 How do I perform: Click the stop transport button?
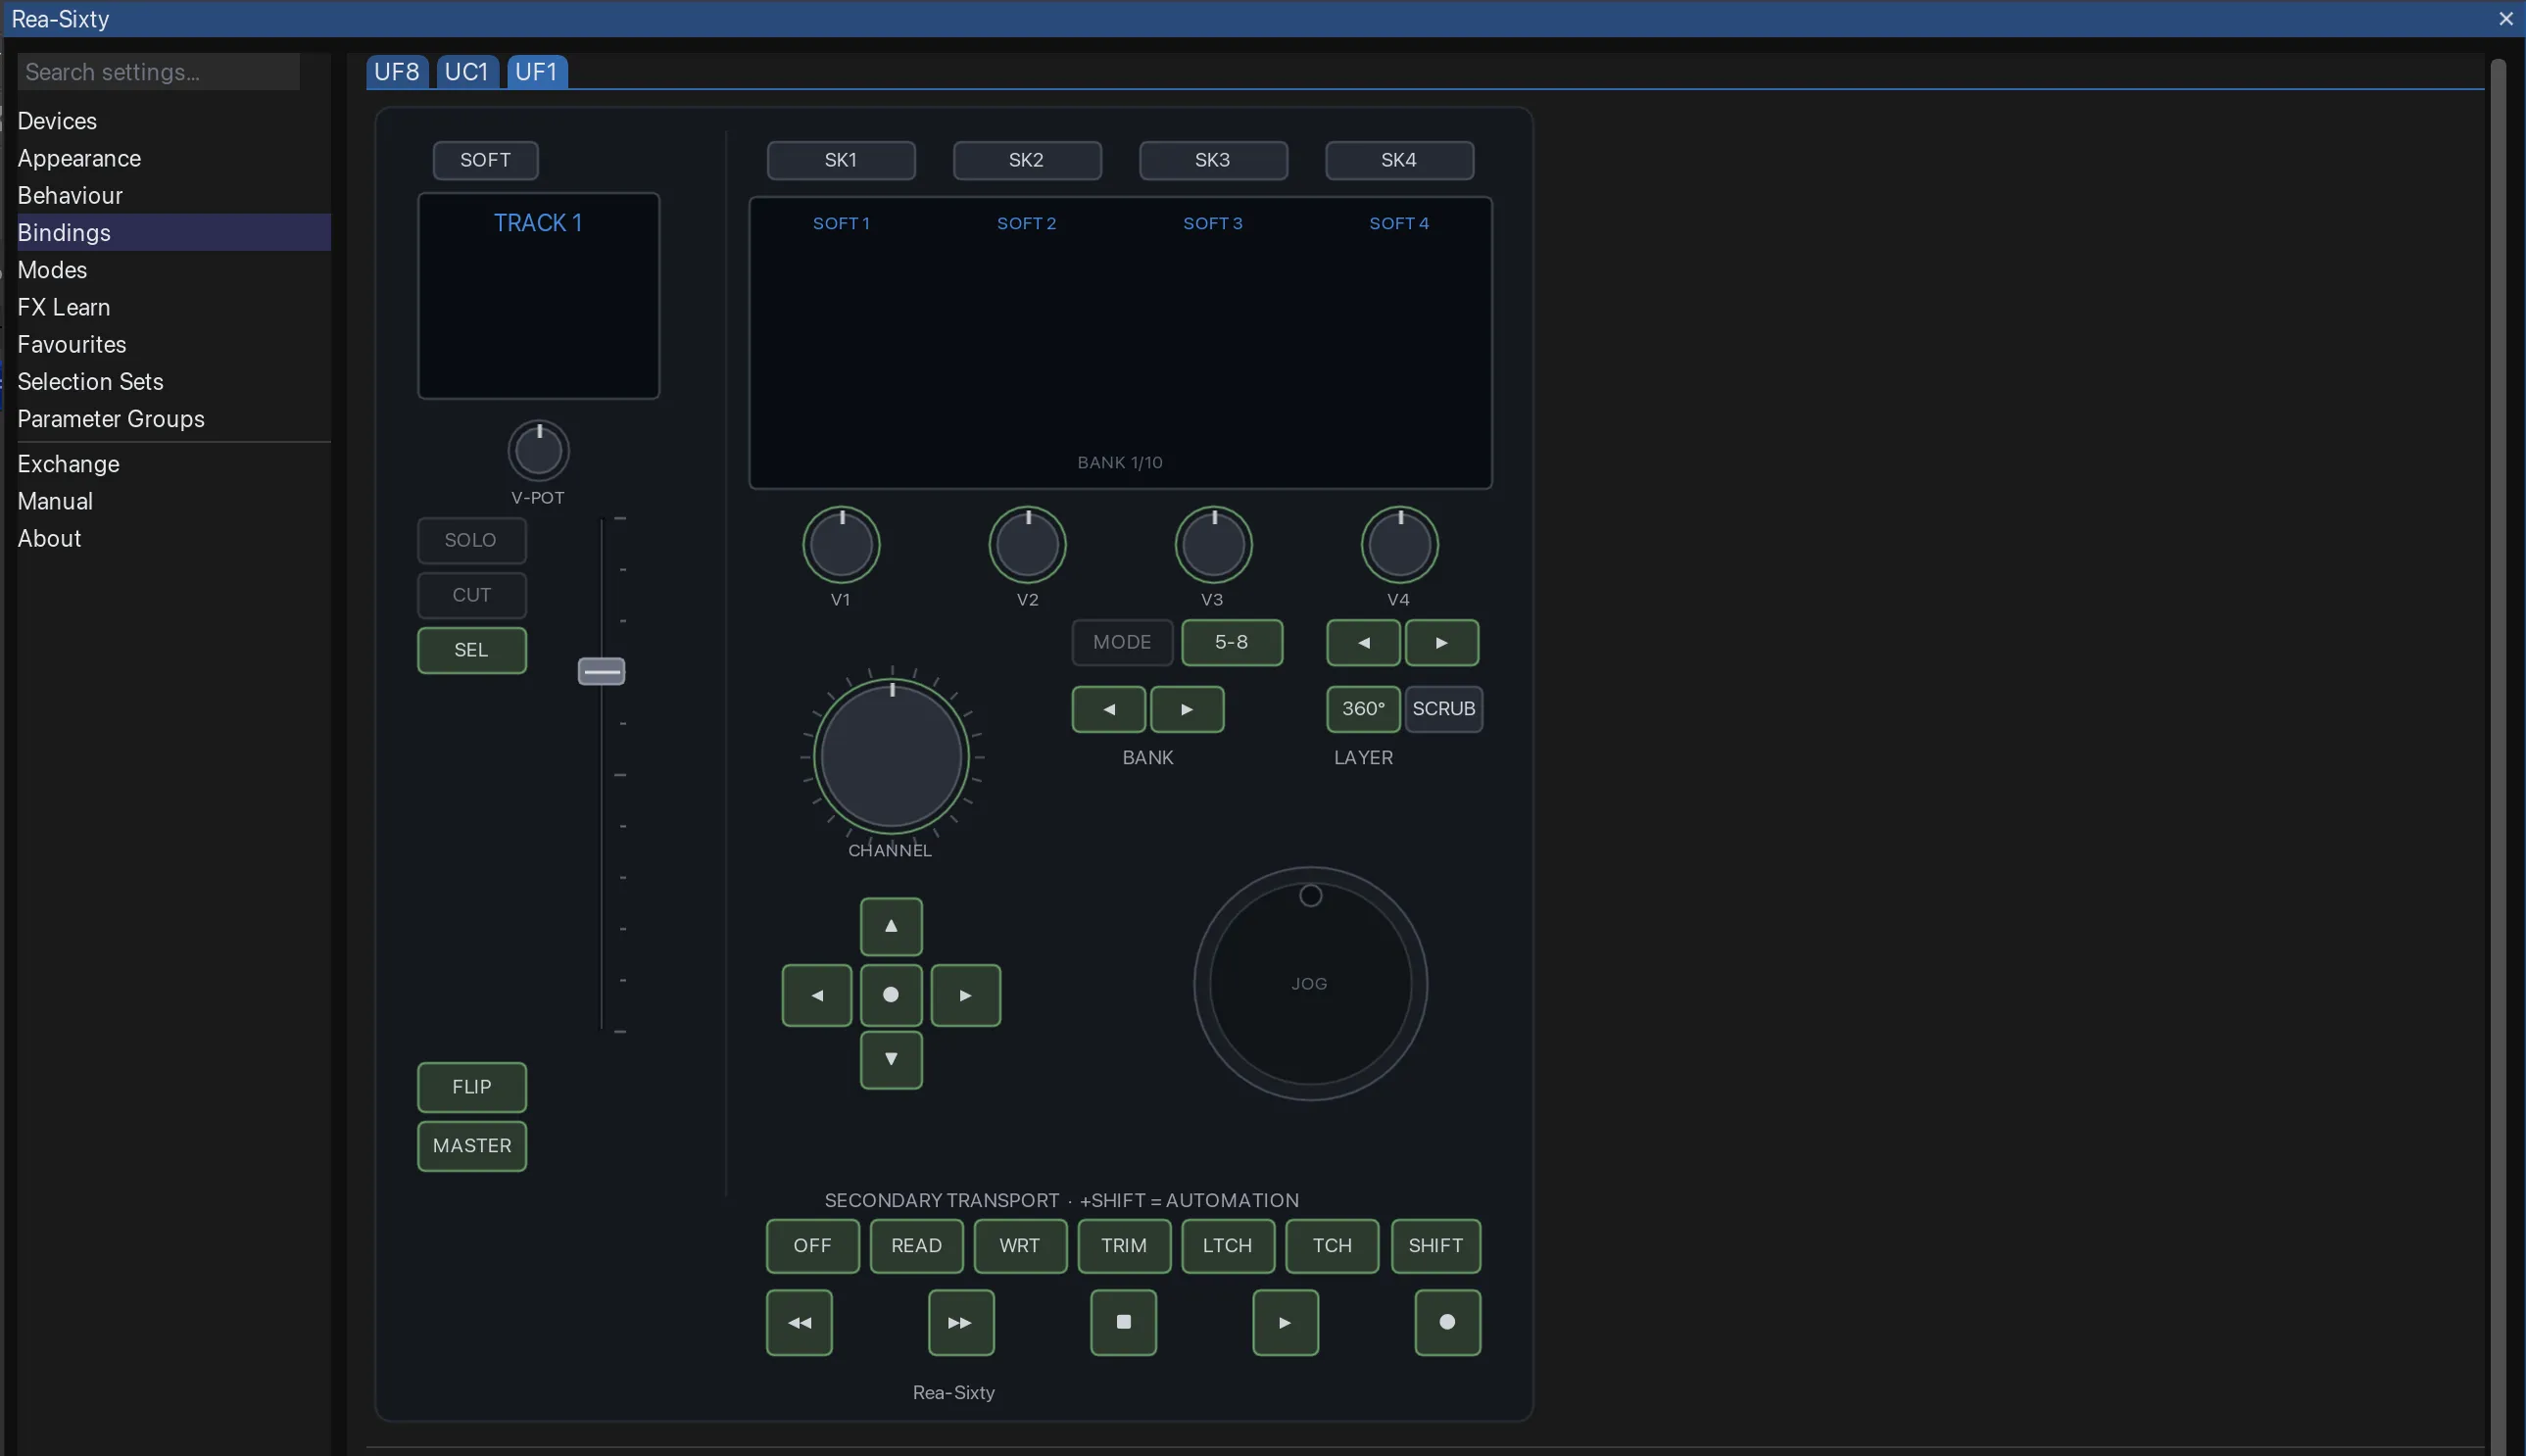1123,1322
